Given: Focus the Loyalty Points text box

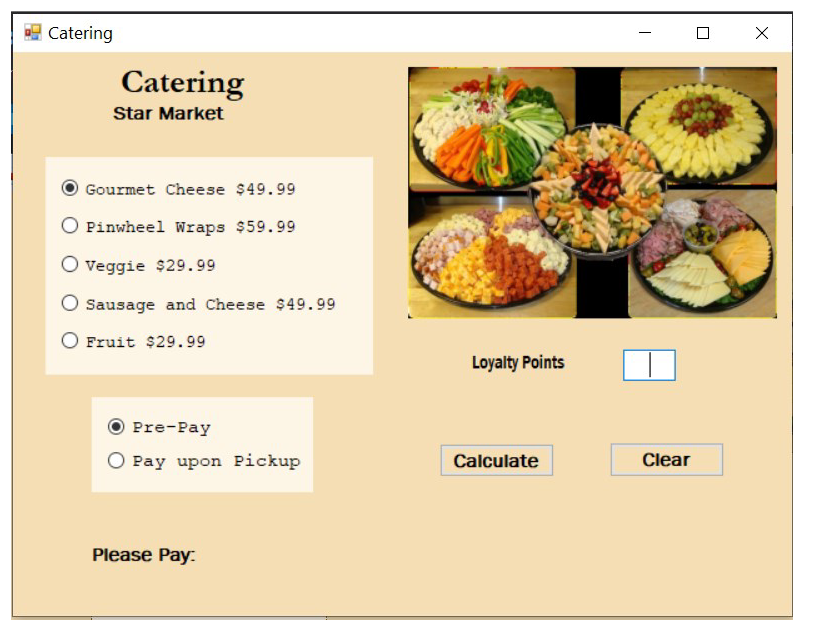Looking at the screenshot, I should tap(649, 365).
